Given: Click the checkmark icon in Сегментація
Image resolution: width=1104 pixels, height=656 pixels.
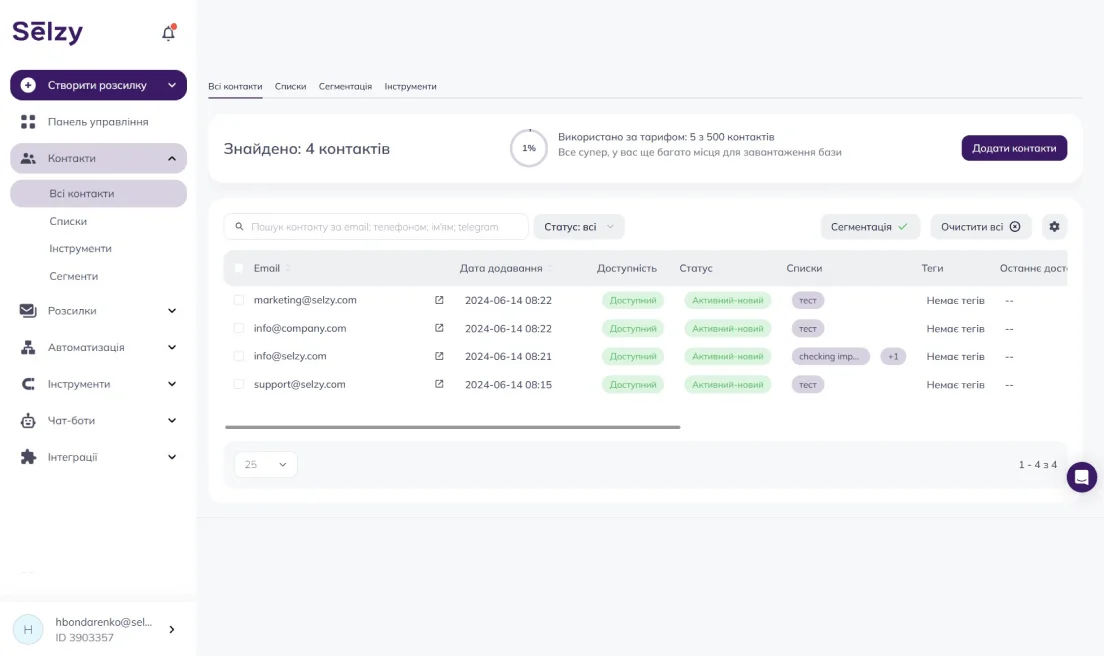Looking at the screenshot, I should pyautogui.click(x=903, y=227).
